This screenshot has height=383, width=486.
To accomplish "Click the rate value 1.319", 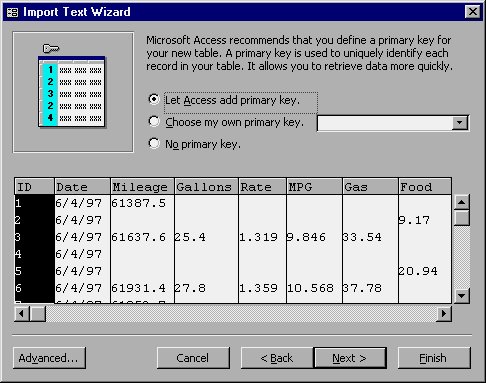I will tap(259, 237).
